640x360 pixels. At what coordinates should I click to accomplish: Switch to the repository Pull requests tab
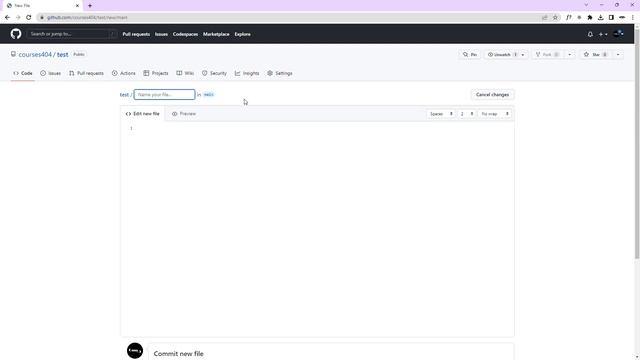click(86, 73)
